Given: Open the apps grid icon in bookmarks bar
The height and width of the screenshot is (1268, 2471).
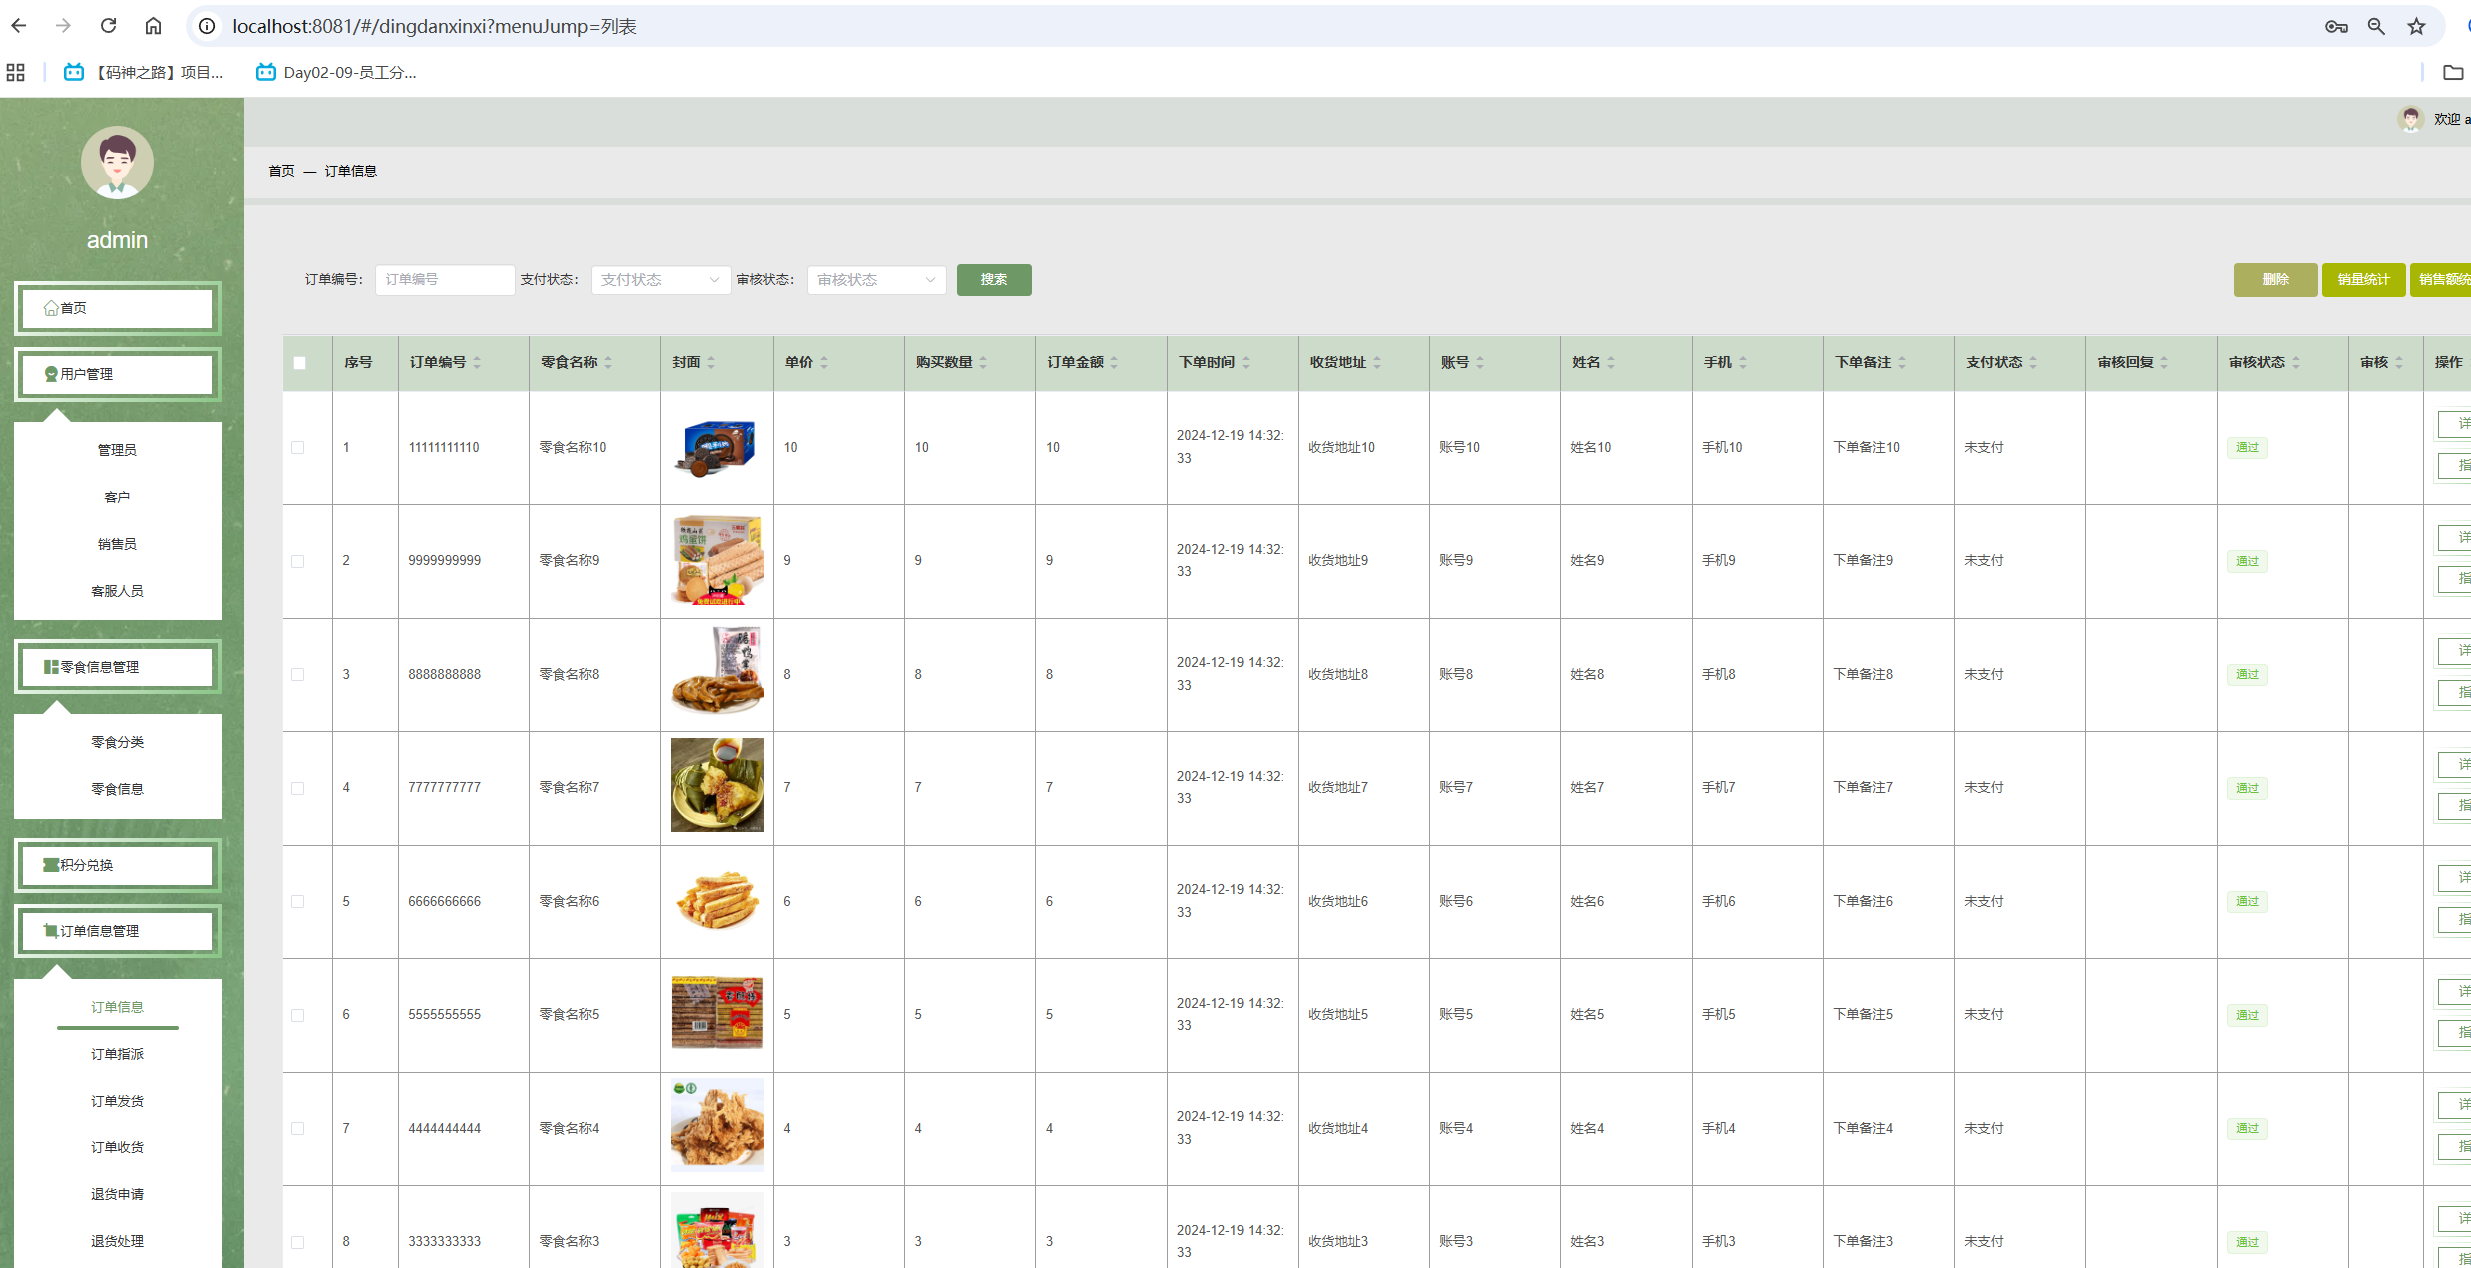Looking at the screenshot, I should pyautogui.click(x=15, y=72).
